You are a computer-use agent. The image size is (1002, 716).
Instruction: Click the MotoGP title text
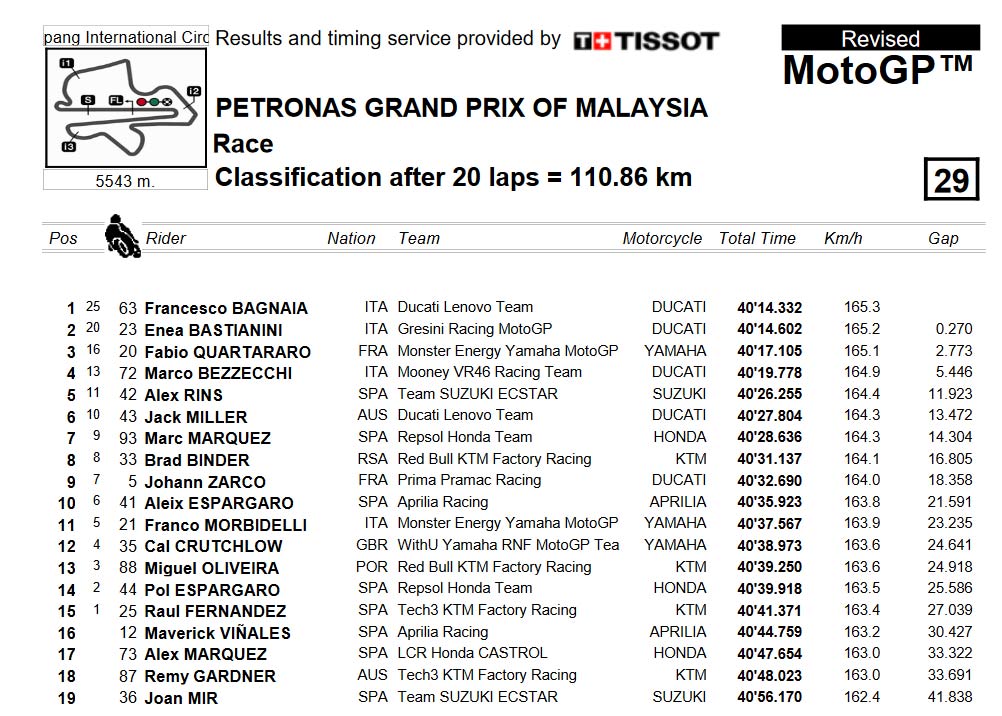click(879, 69)
